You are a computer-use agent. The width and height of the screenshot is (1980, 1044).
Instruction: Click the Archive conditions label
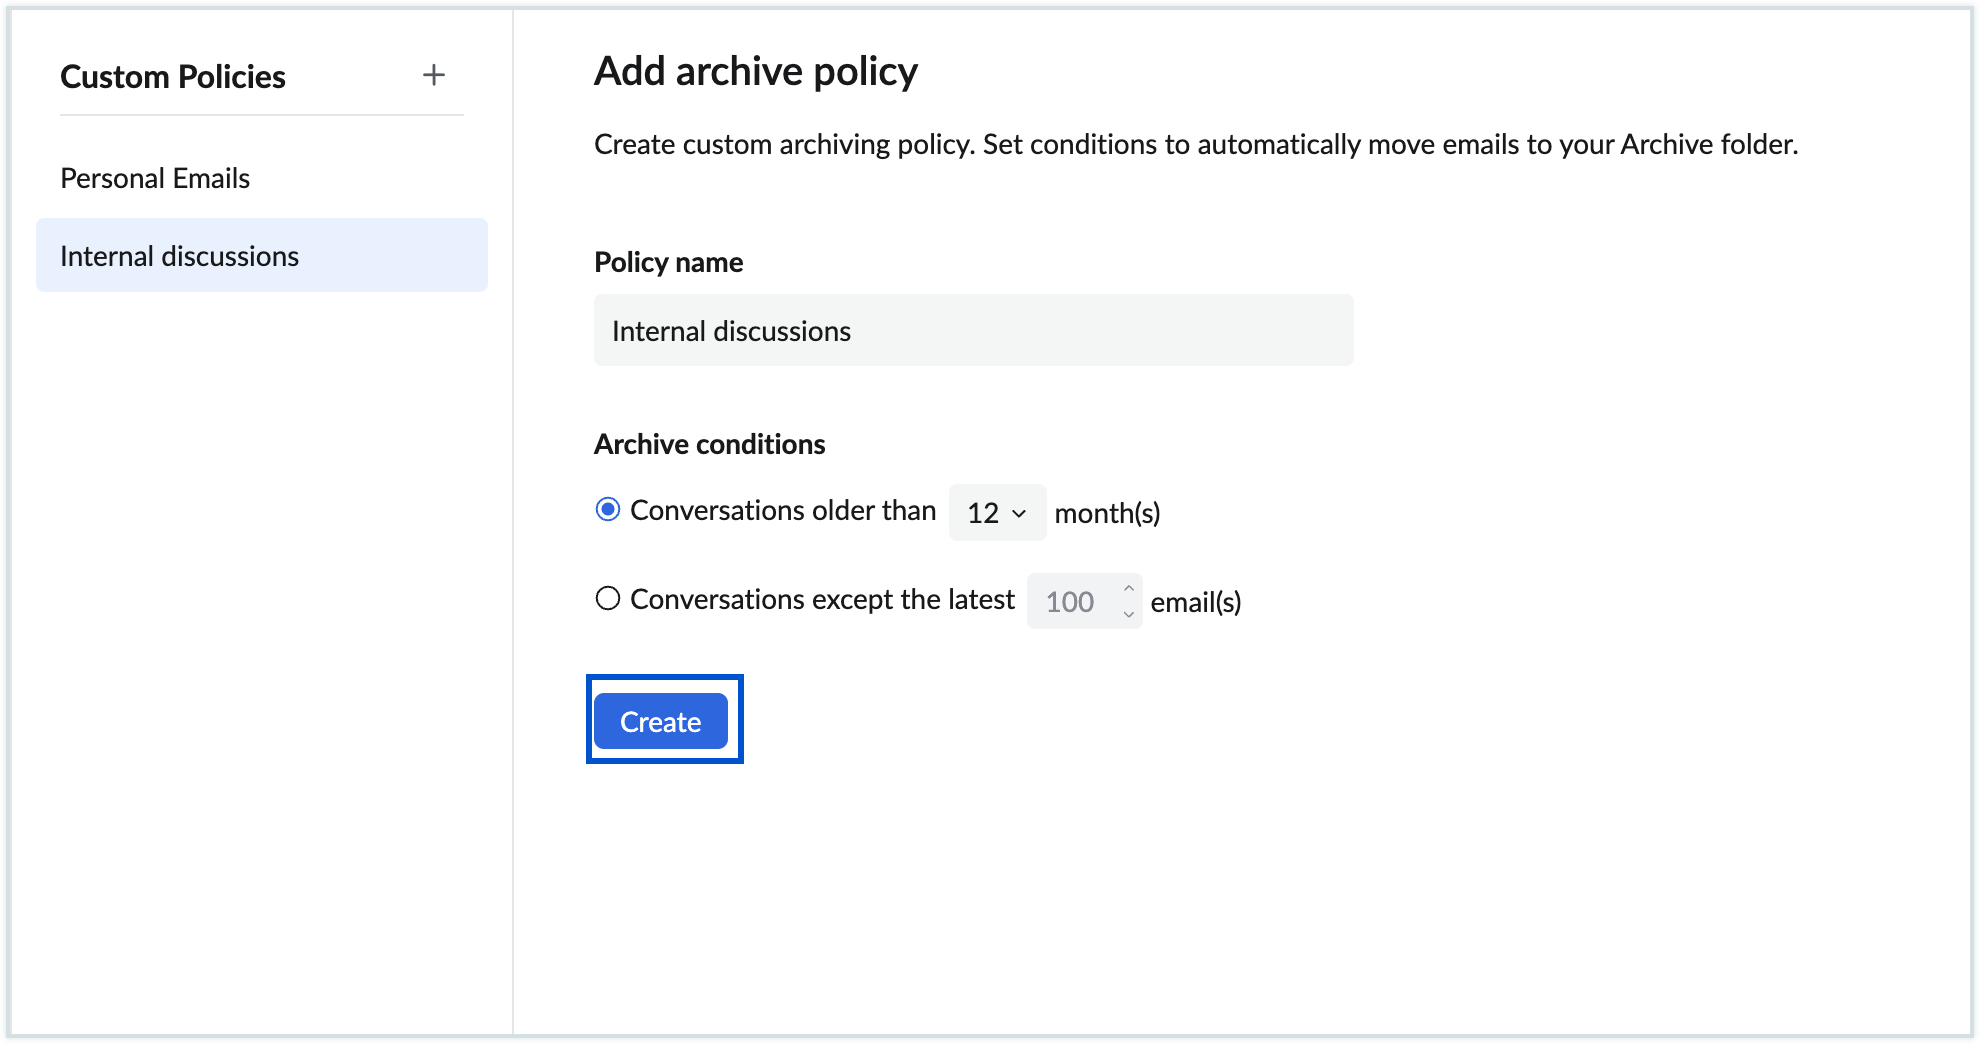tap(709, 444)
